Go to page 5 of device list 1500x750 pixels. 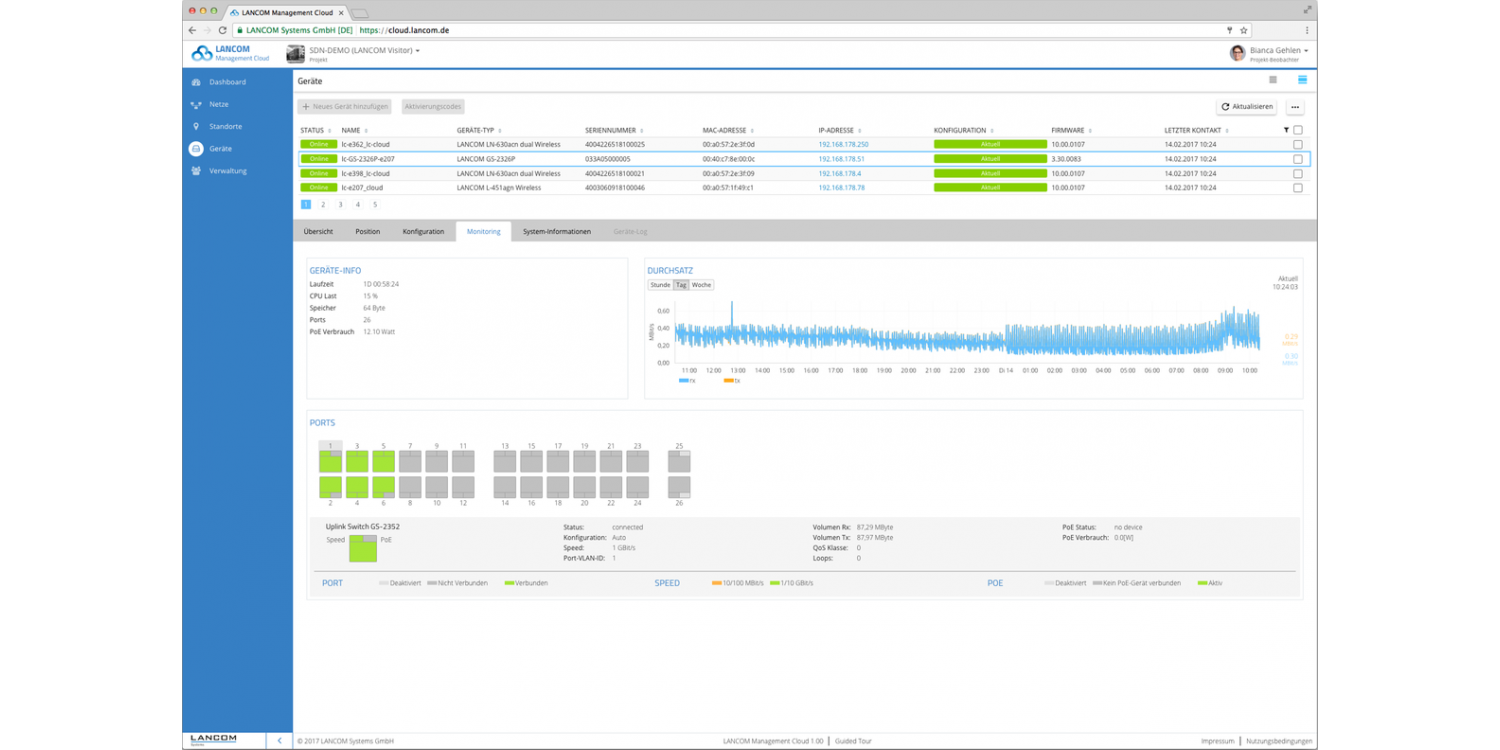coord(375,205)
